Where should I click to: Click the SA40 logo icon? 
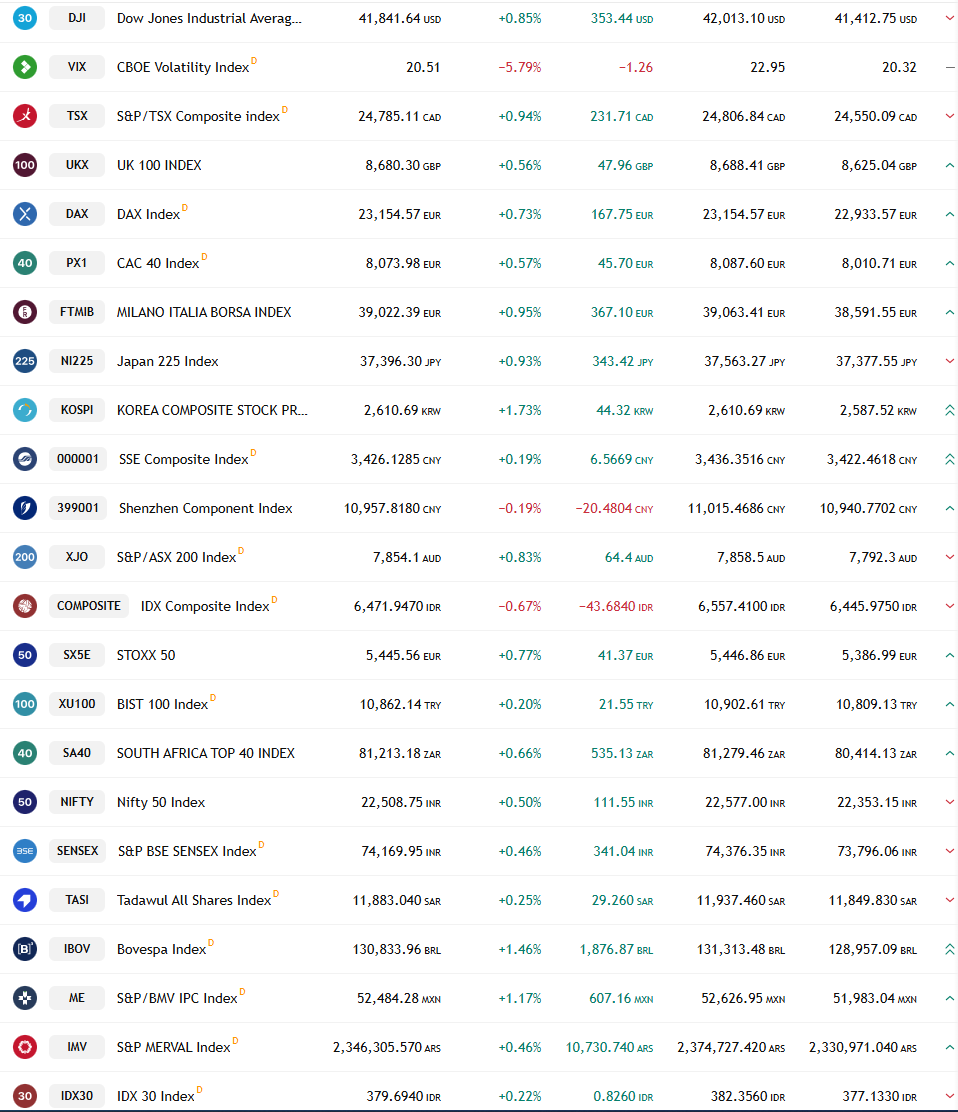pyautogui.click(x=25, y=753)
